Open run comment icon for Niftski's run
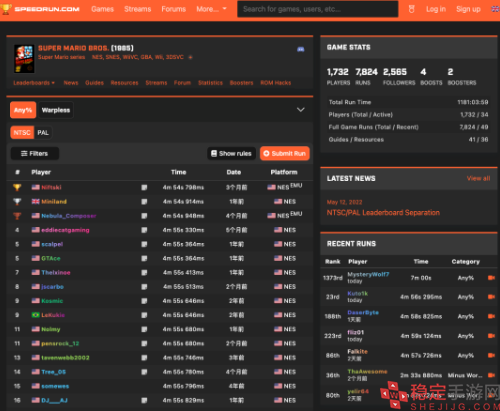This screenshot has width=500, height=411. (144, 188)
